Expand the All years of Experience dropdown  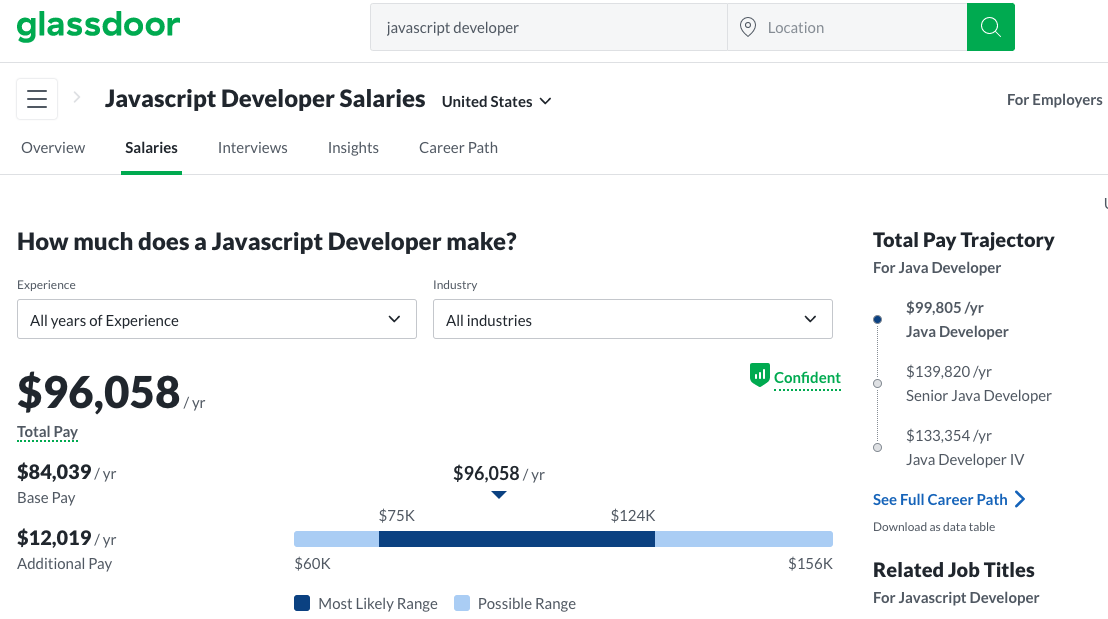217,319
